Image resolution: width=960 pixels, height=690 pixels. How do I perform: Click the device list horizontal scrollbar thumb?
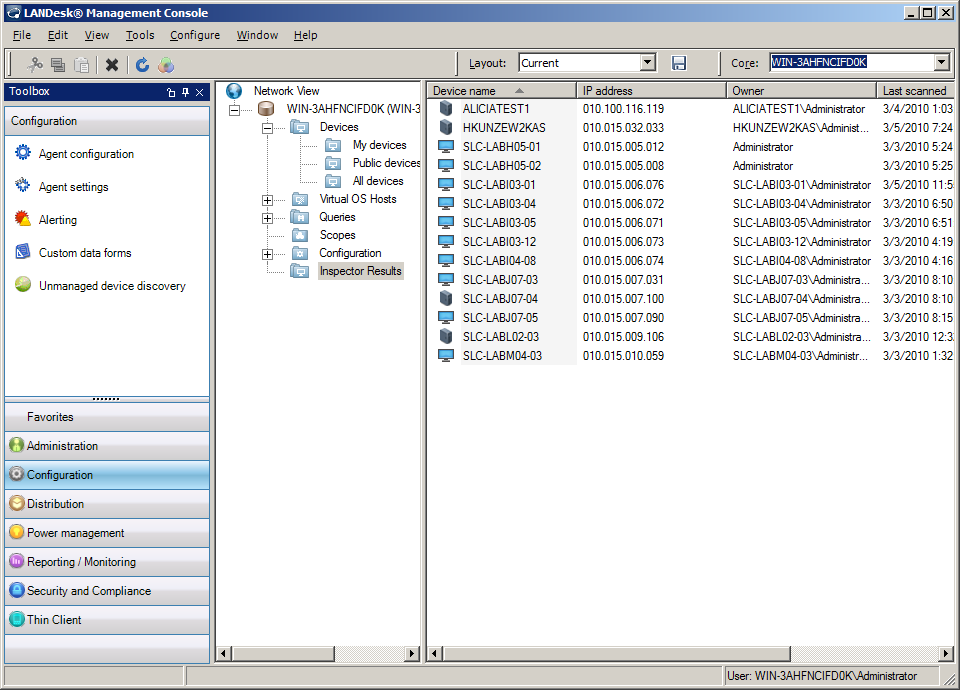[x=617, y=653]
